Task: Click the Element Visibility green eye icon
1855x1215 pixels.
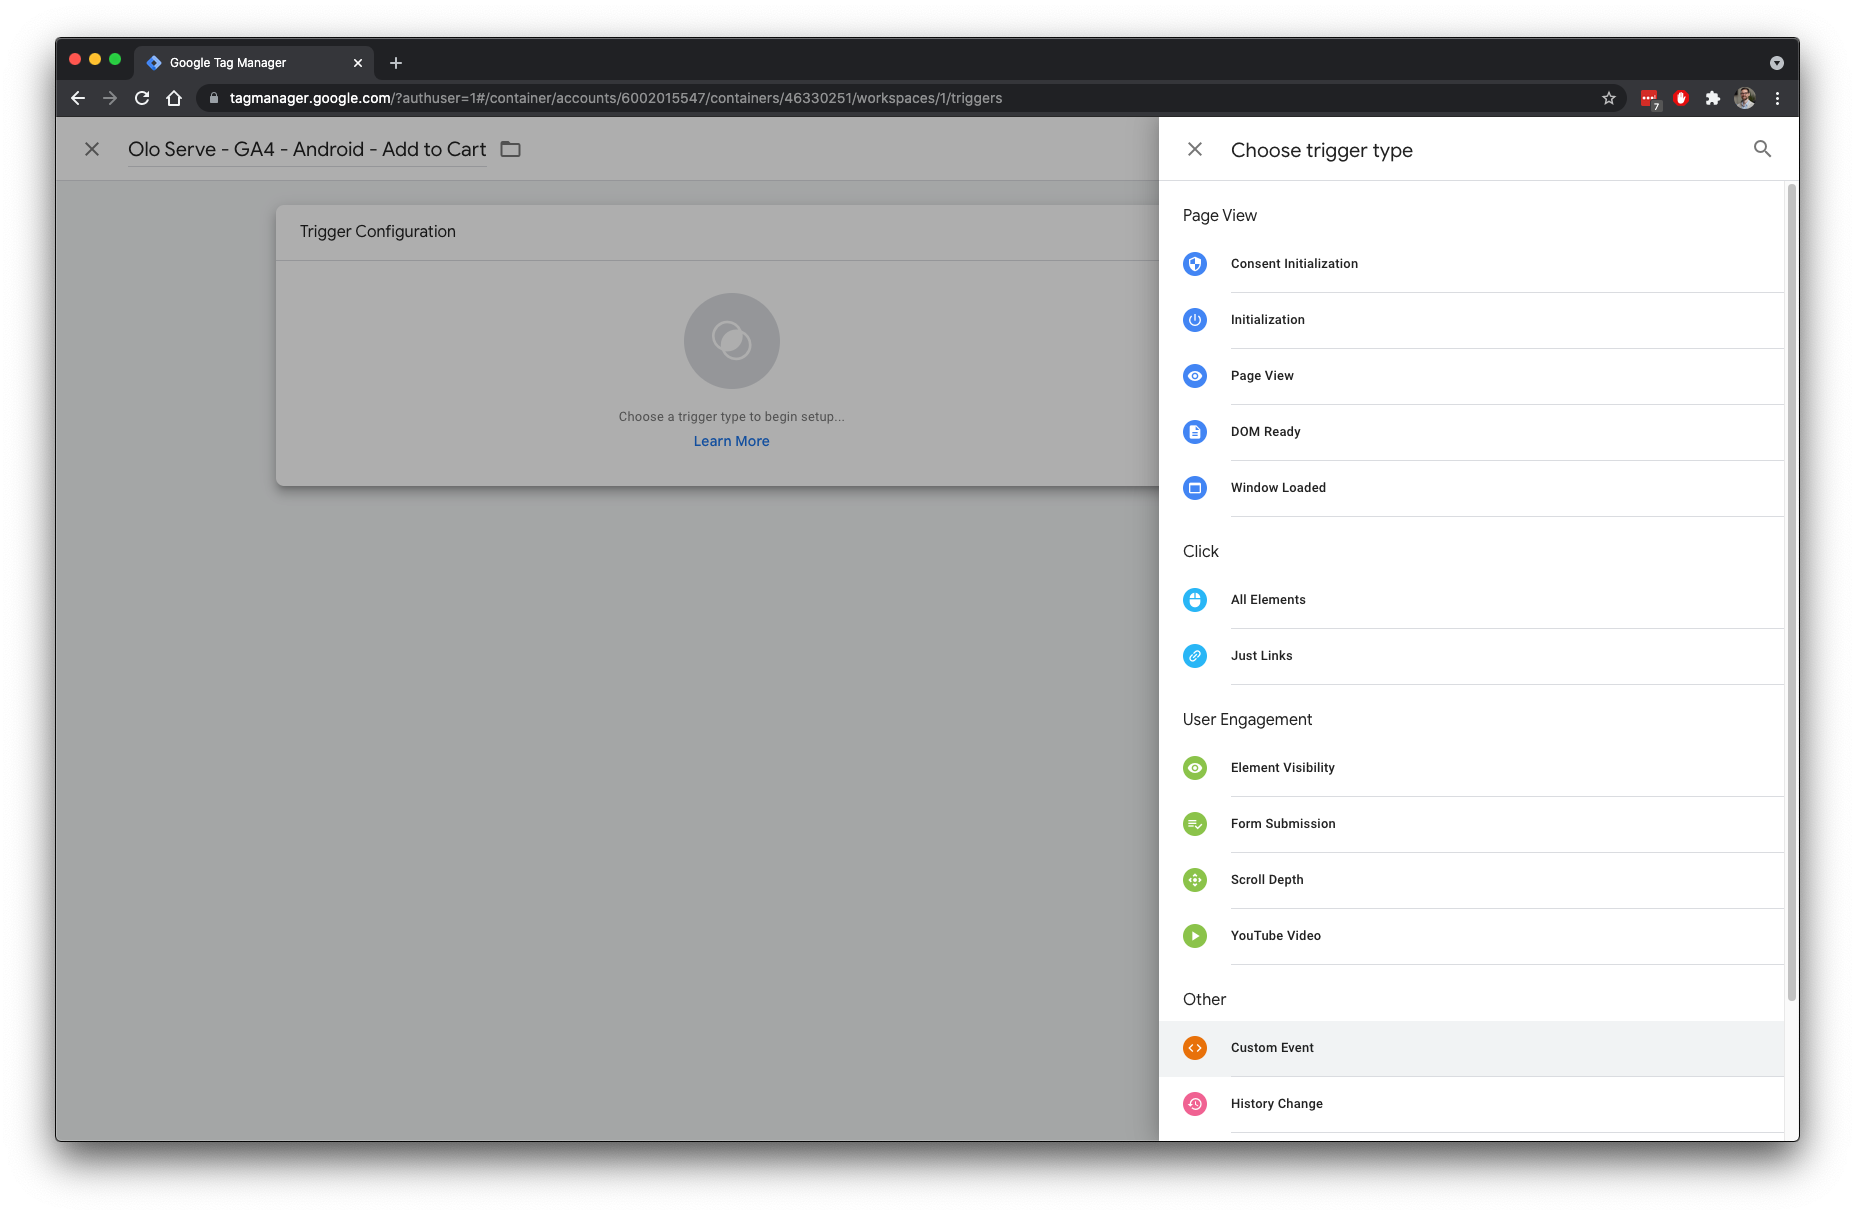Action: pyautogui.click(x=1195, y=768)
